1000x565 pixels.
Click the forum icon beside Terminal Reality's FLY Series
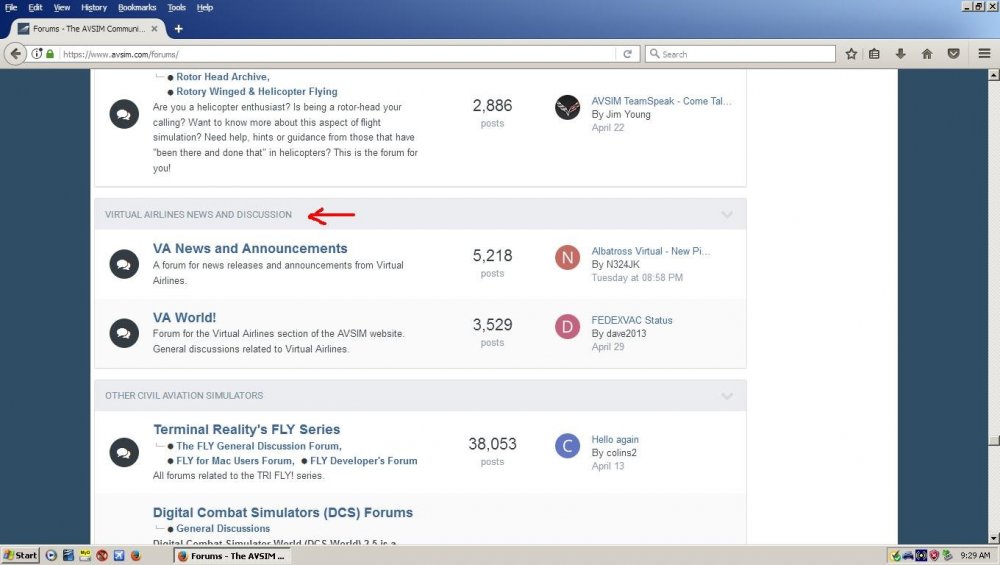(124, 453)
